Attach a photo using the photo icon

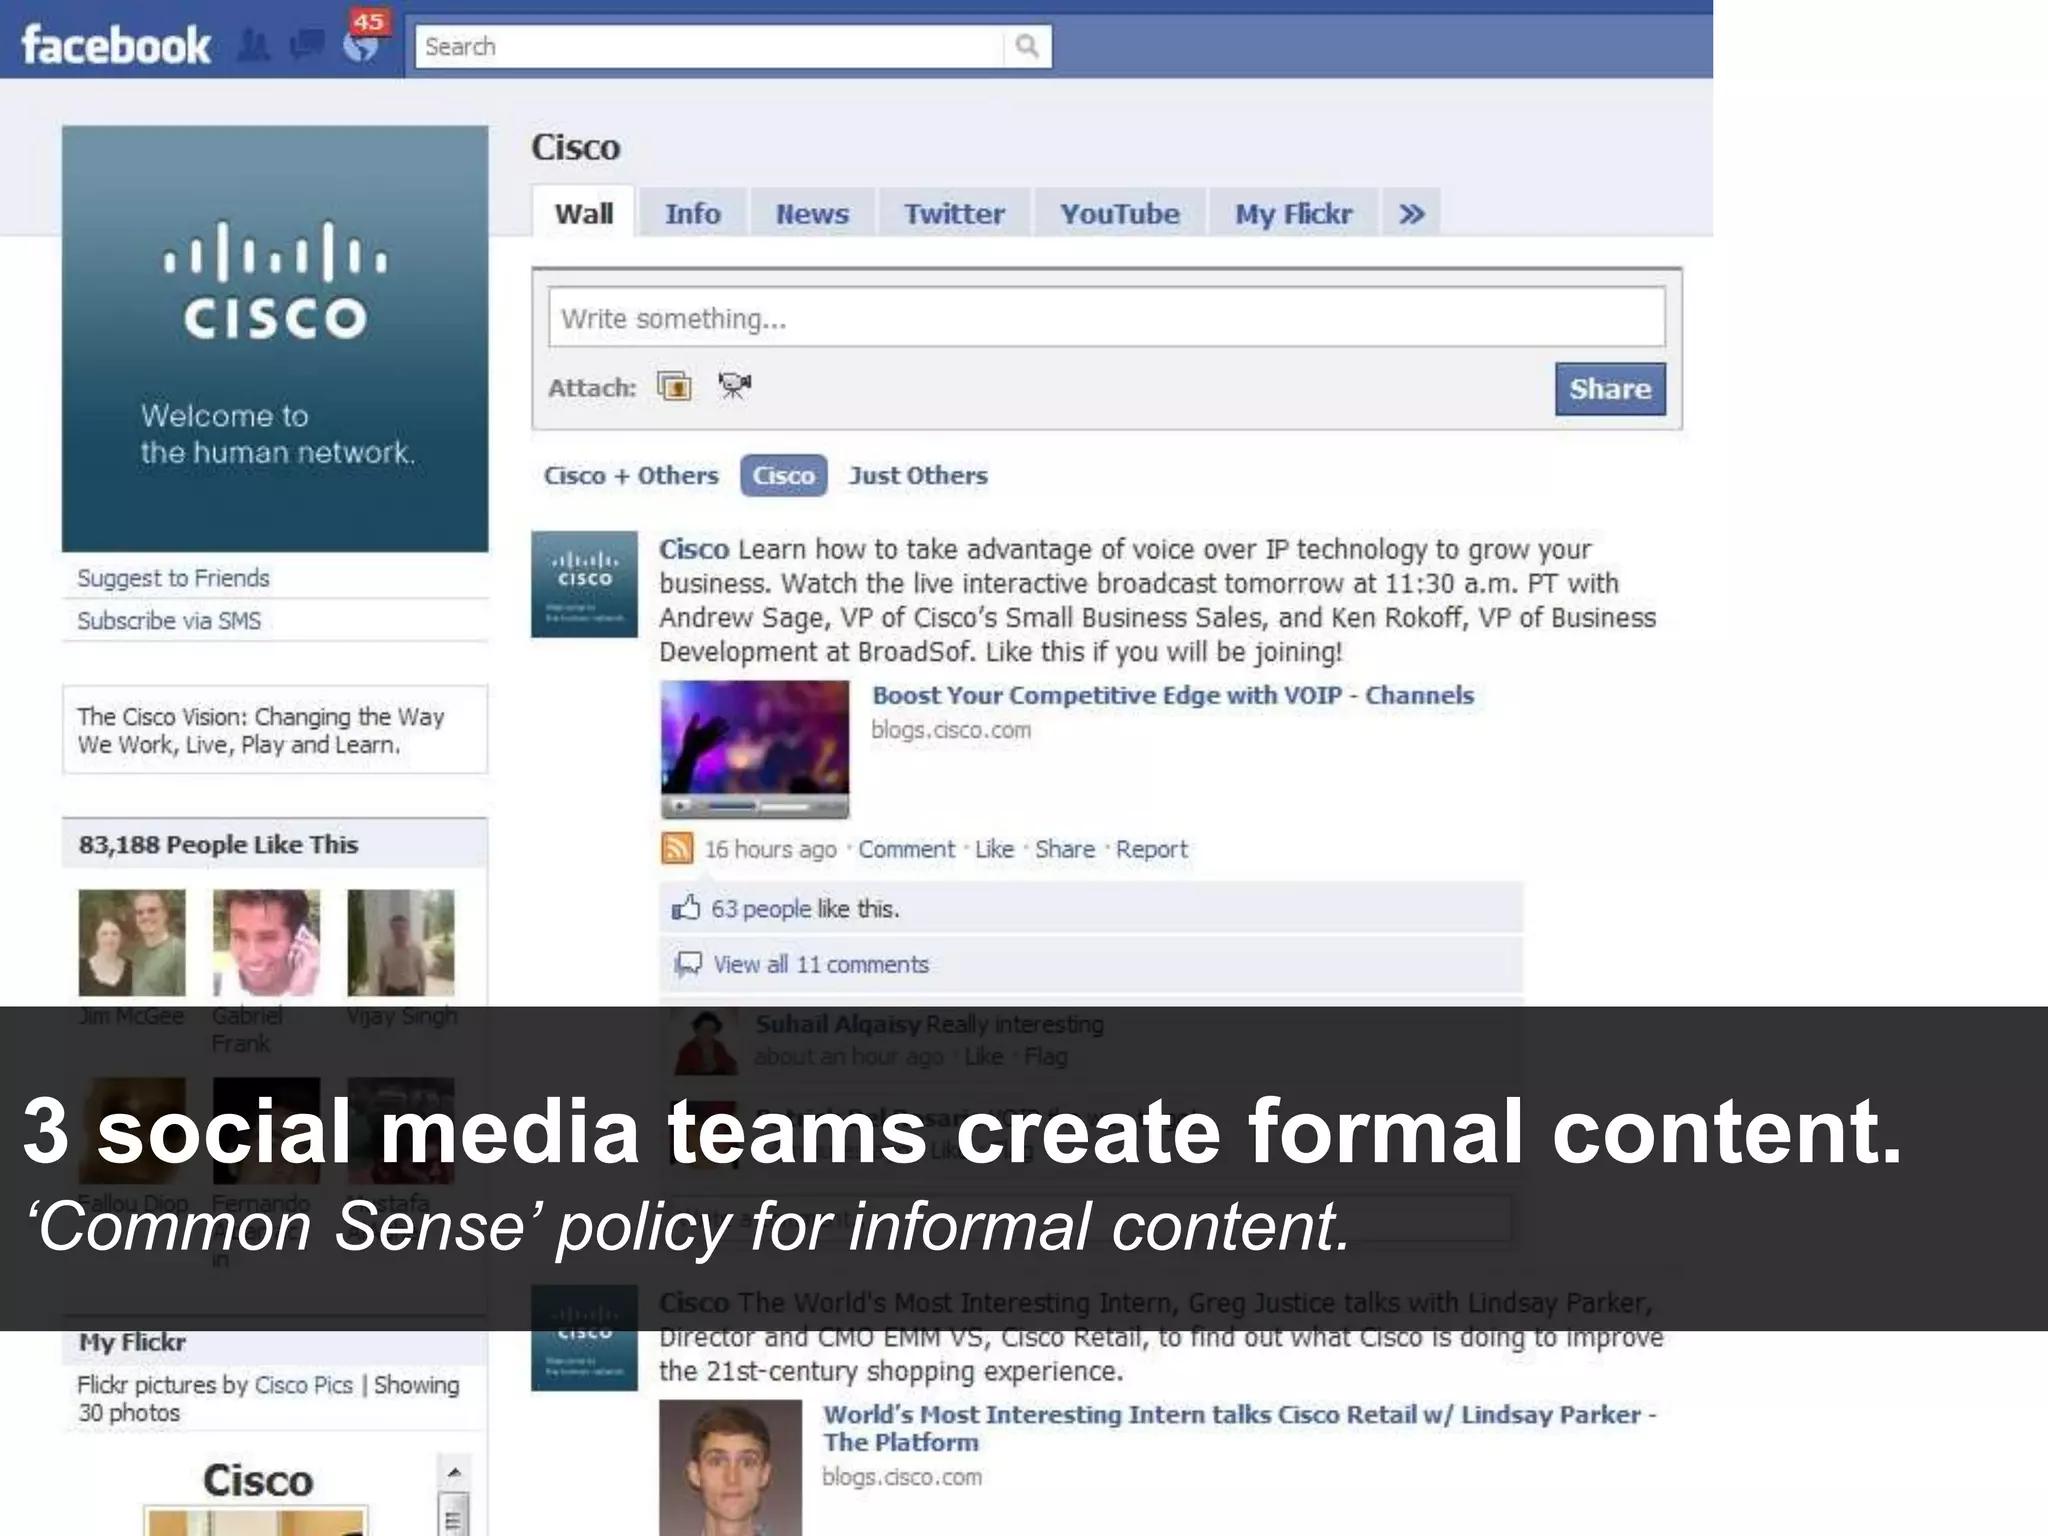point(674,385)
